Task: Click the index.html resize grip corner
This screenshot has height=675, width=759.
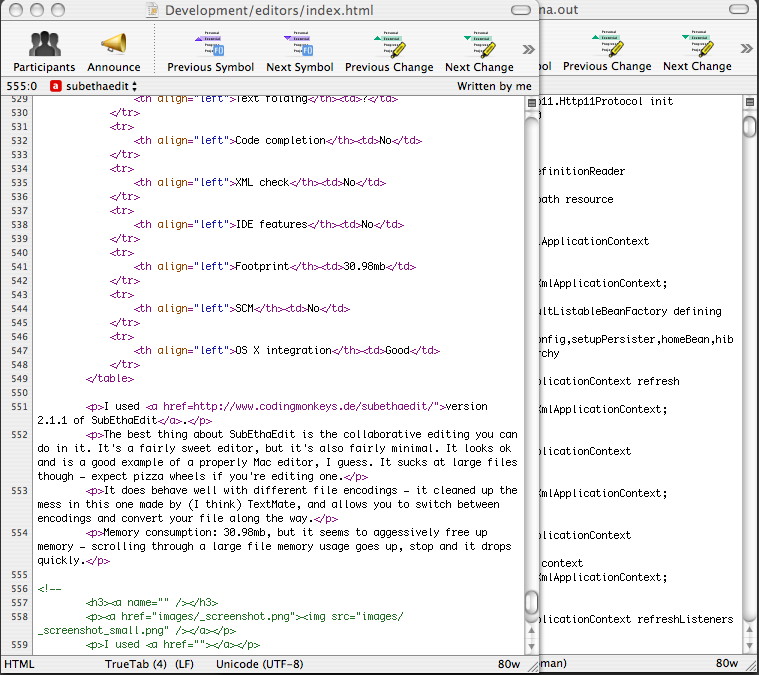Action: point(532,667)
